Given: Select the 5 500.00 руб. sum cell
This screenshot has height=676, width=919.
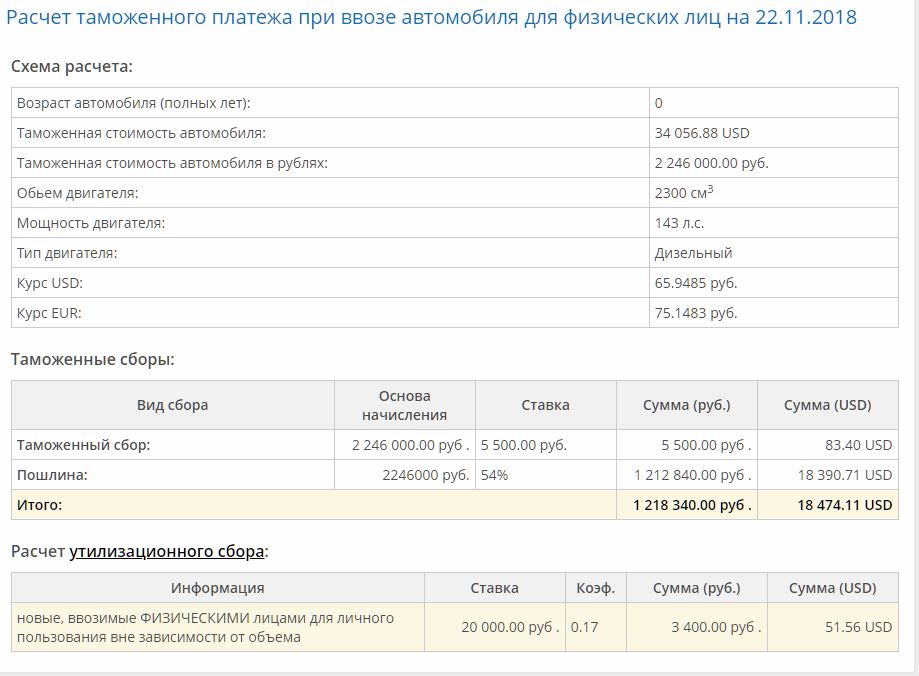Looking at the screenshot, I should tap(706, 445).
